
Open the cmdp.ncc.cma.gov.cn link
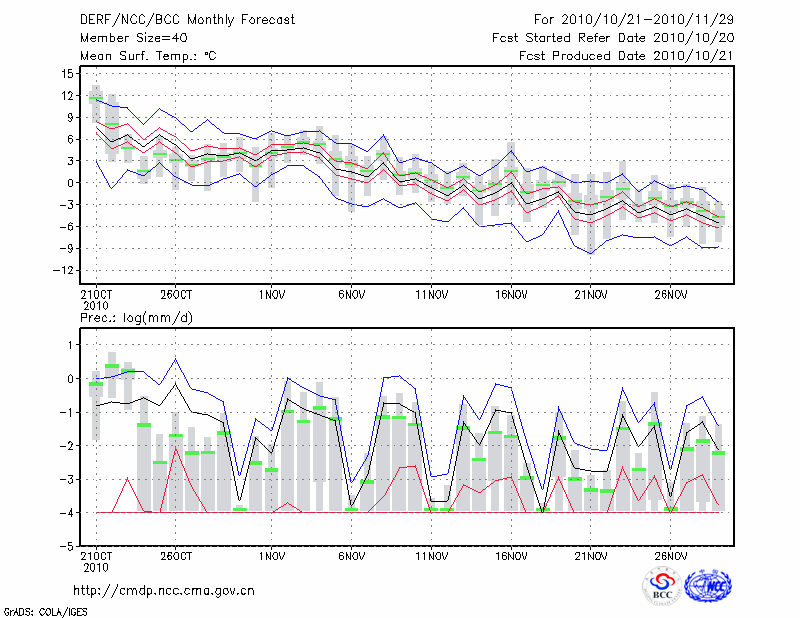(164, 590)
